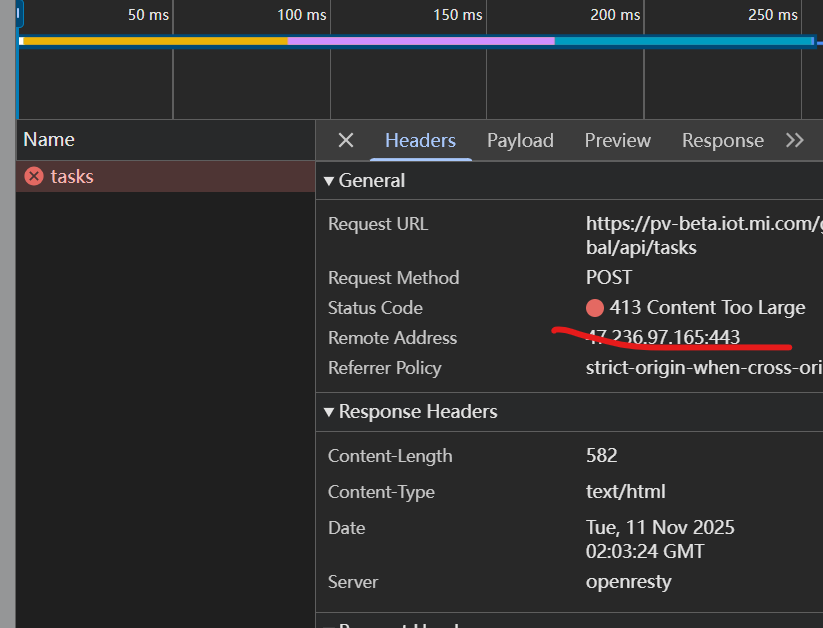Open the Payload tab
Screen dimensions: 823x628
[520, 140]
